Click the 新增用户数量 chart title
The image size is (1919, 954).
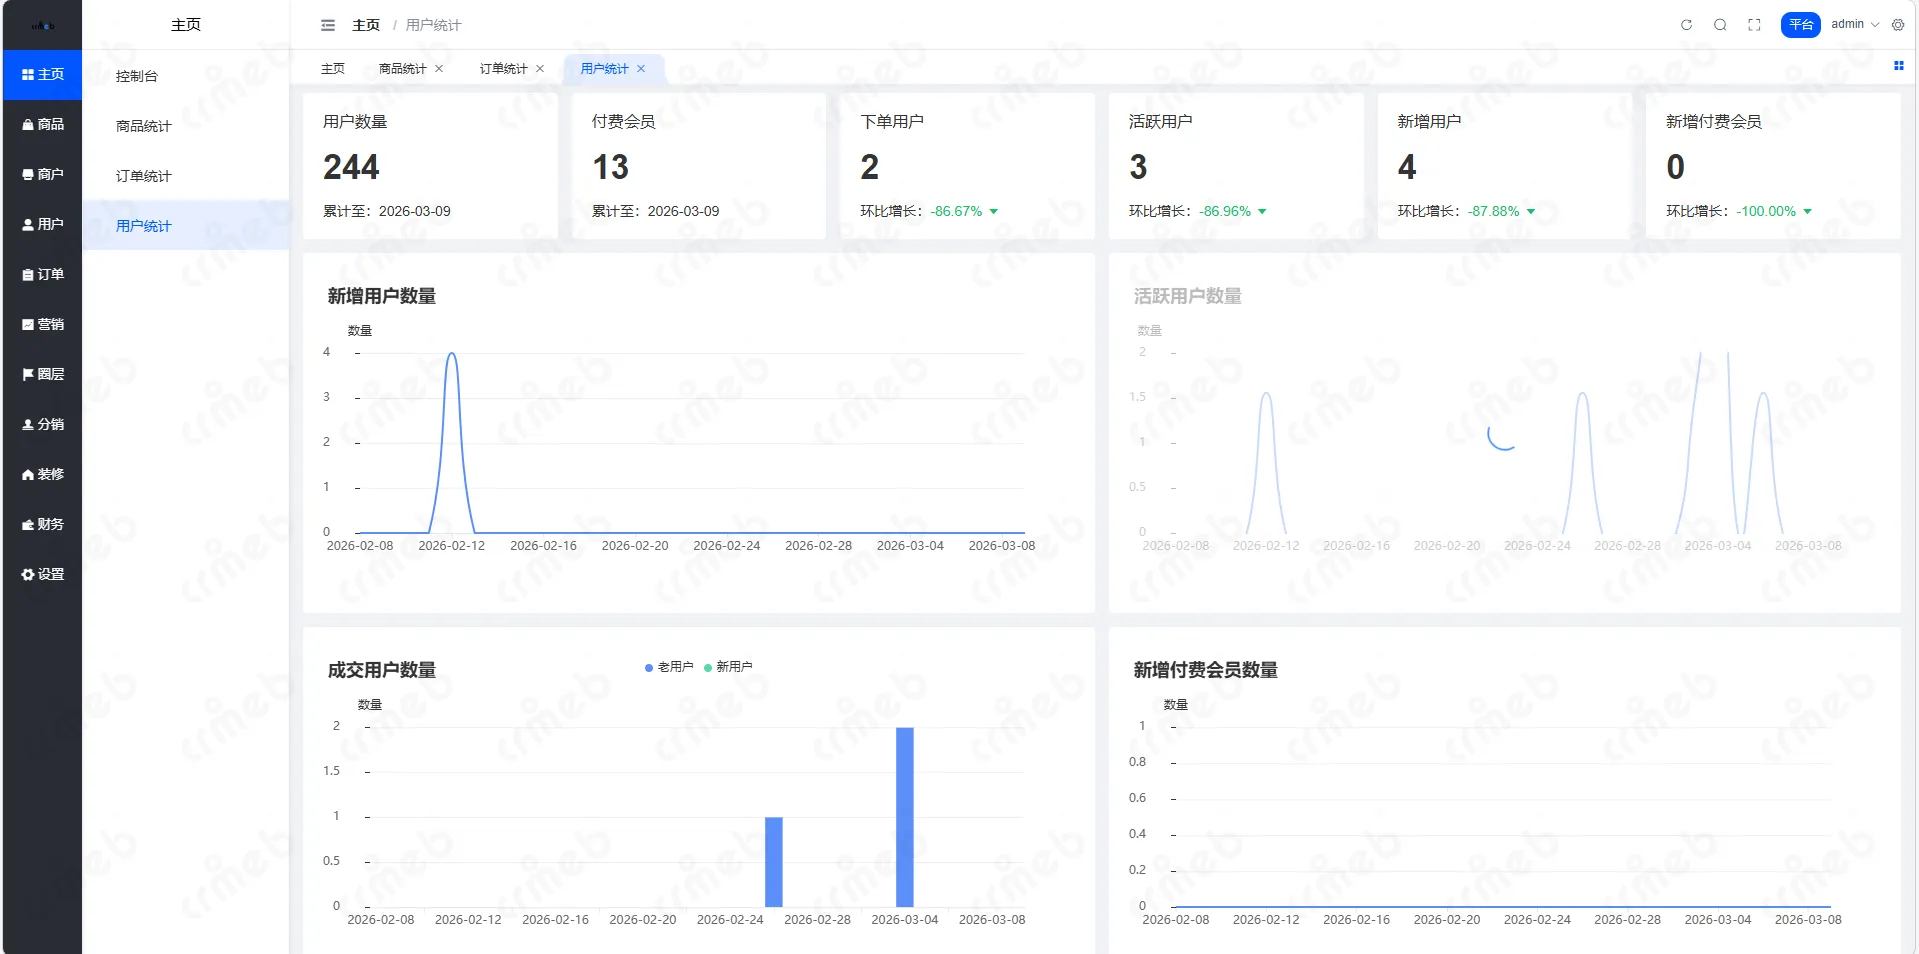point(382,296)
